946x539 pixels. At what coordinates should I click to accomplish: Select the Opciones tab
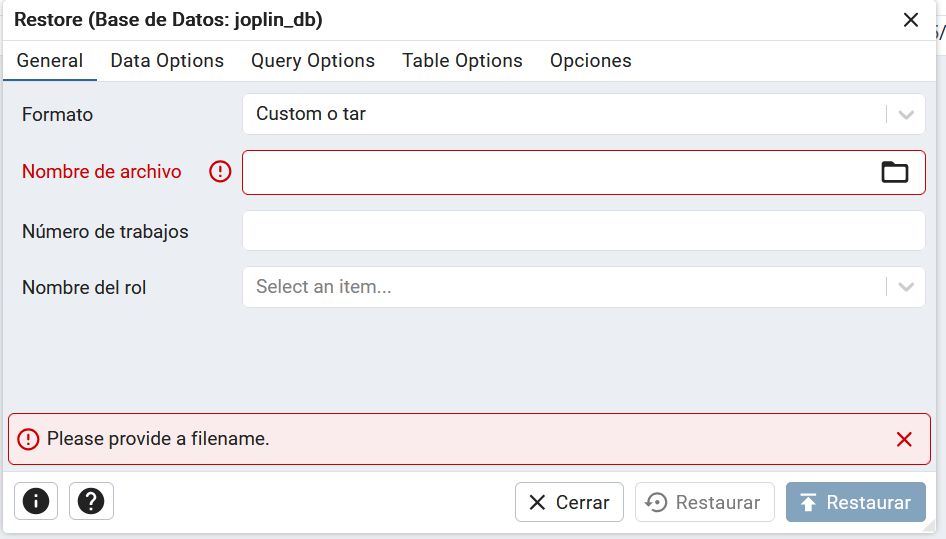click(x=590, y=61)
